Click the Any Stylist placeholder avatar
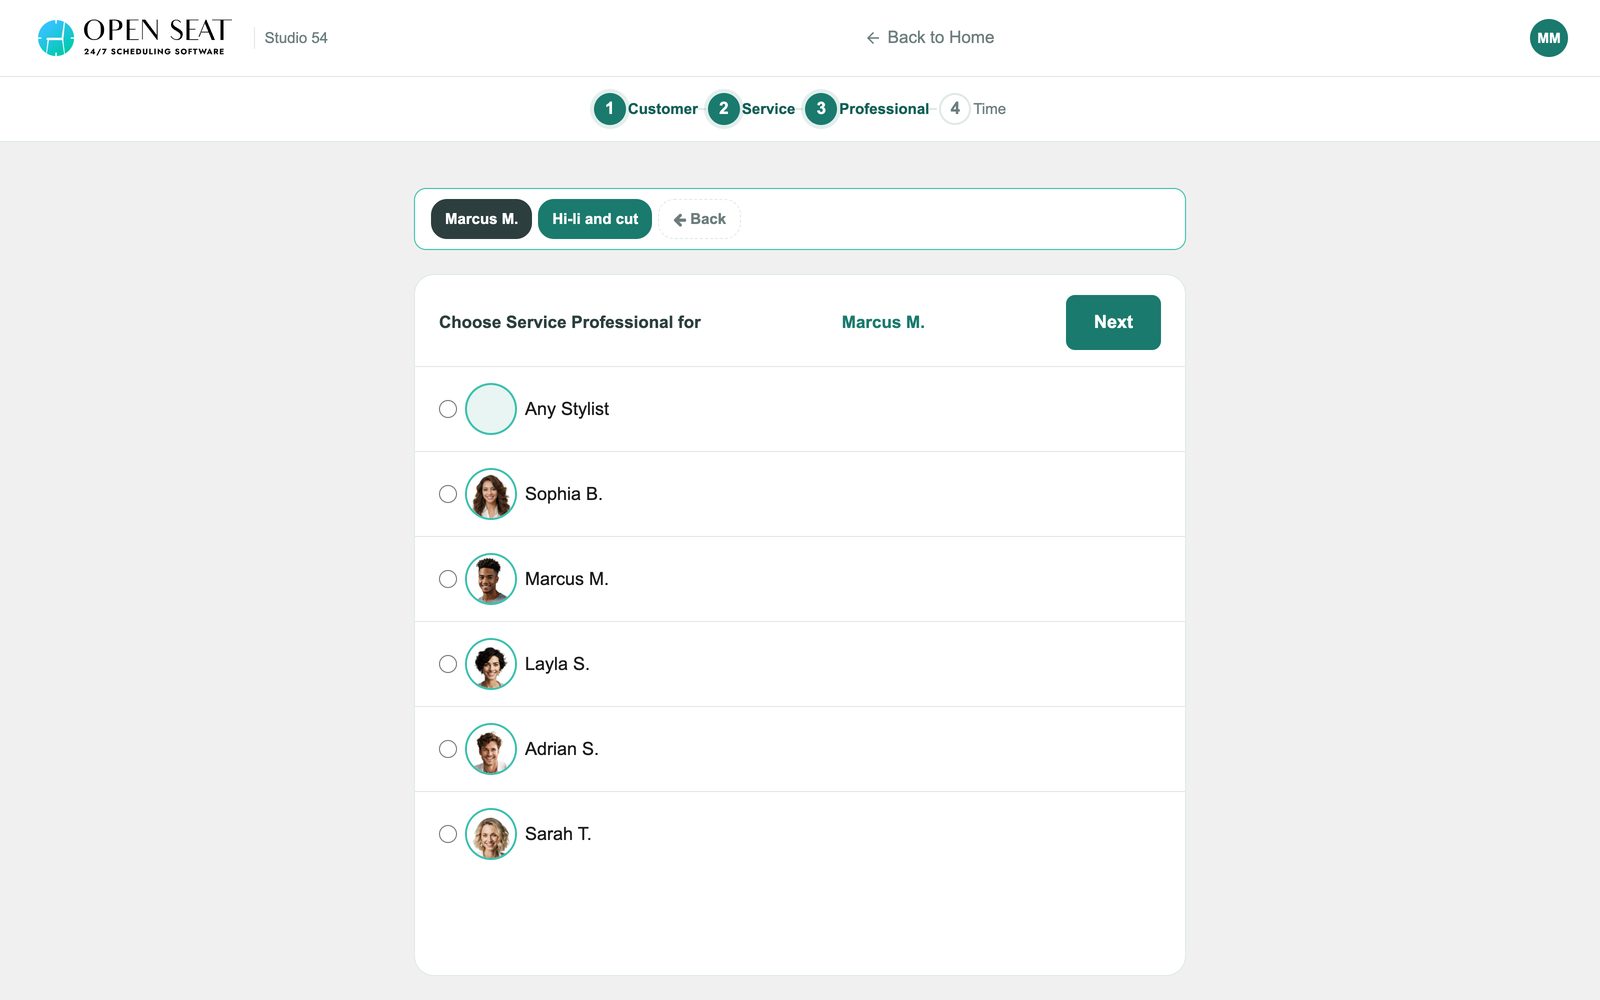 pyautogui.click(x=491, y=409)
